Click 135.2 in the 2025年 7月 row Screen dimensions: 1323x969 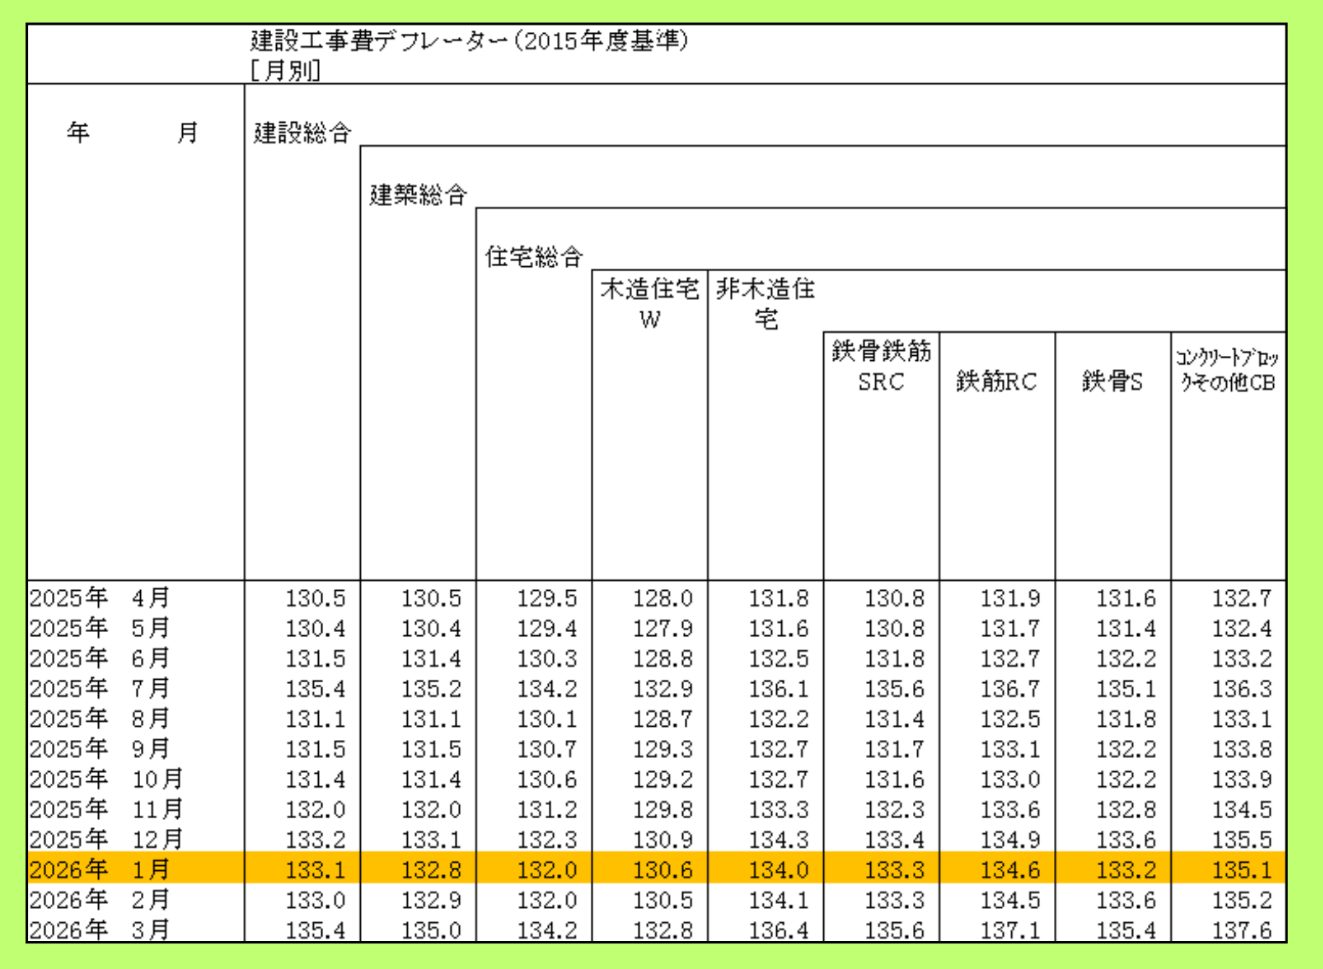[431, 689]
